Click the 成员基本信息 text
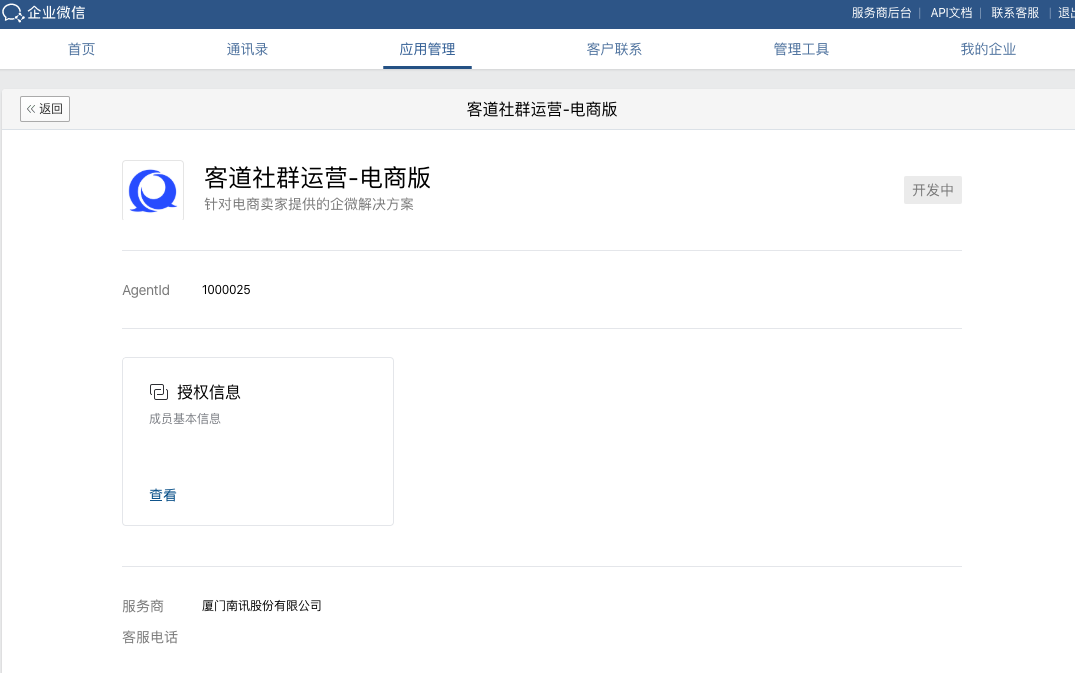Viewport: 1075px width, 673px height. pyautogui.click(x=185, y=419)
